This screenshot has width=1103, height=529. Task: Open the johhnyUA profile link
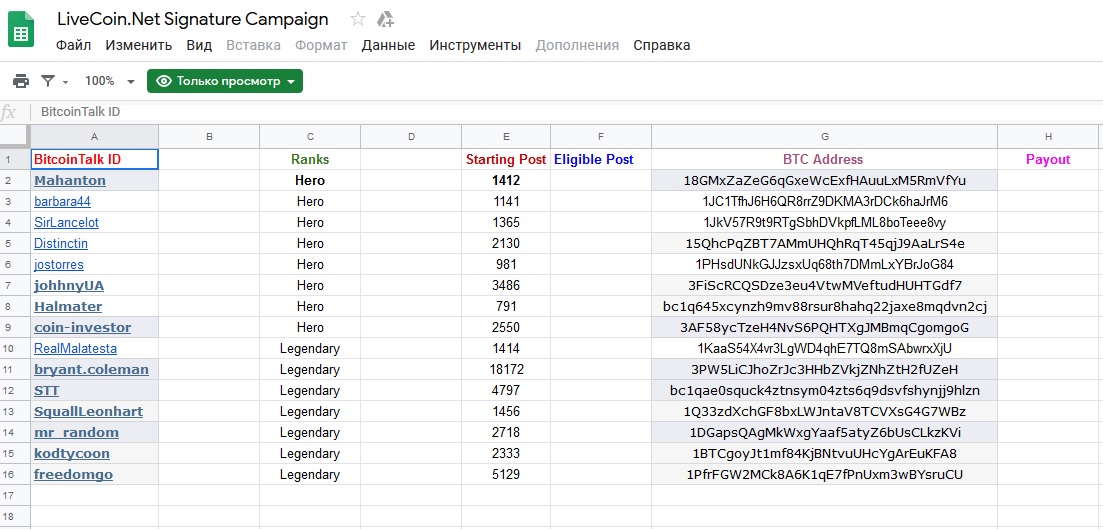coord(69,286)
